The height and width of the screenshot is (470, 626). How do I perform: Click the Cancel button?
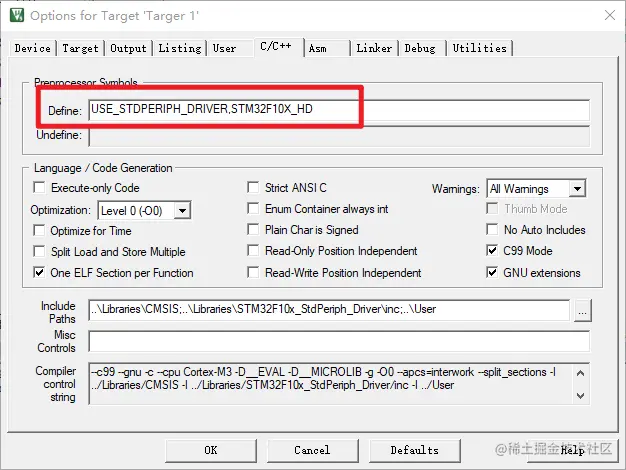click(x=312, y=450)
